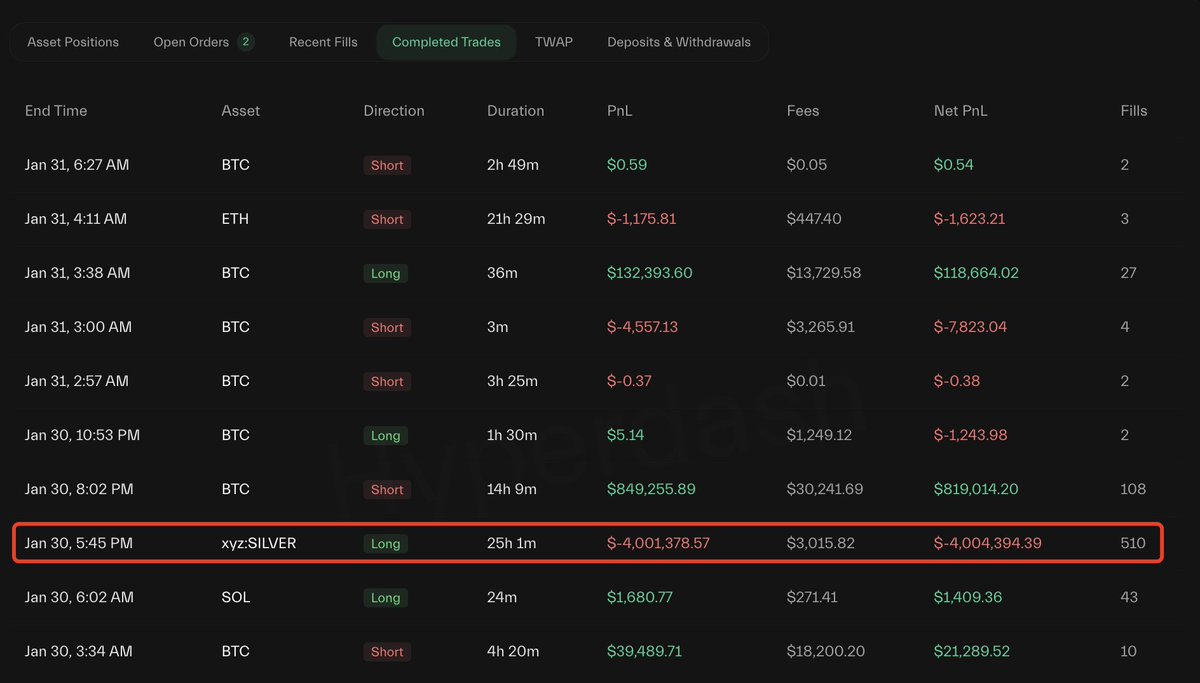Click the Fills column header
The height and width of the screenshot is (683, 1200).
1134,111
